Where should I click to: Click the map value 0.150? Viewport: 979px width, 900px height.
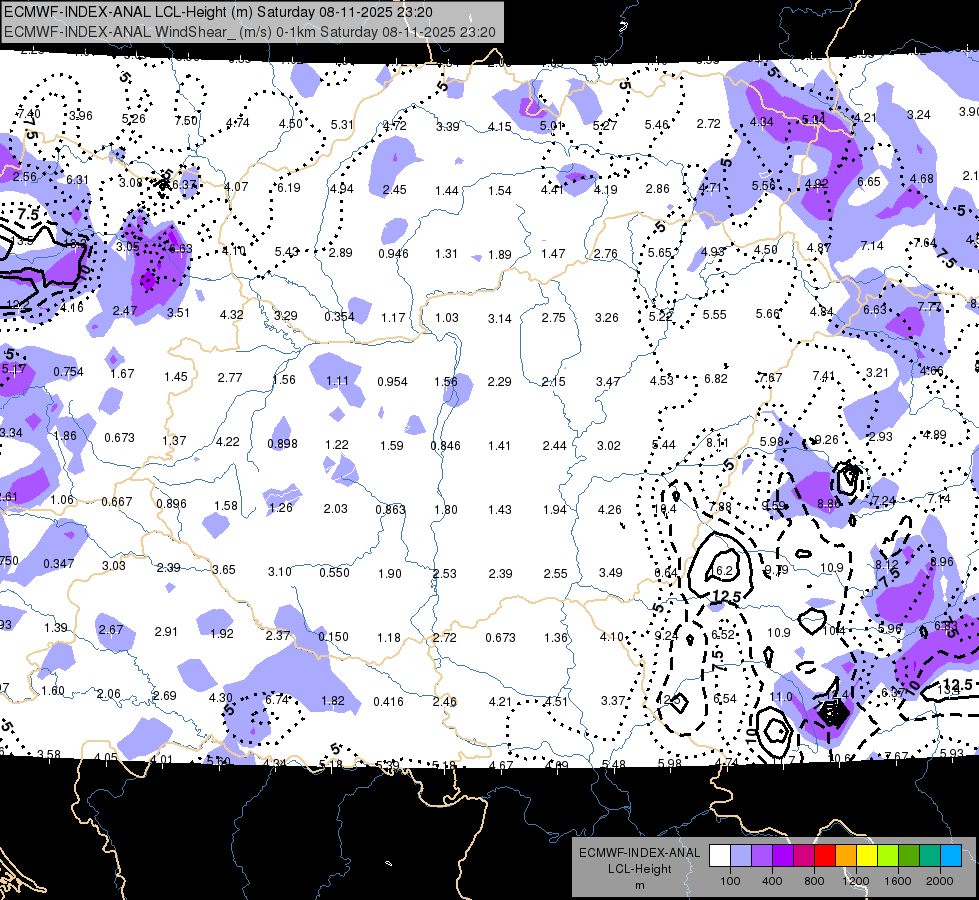pos(333,636)
